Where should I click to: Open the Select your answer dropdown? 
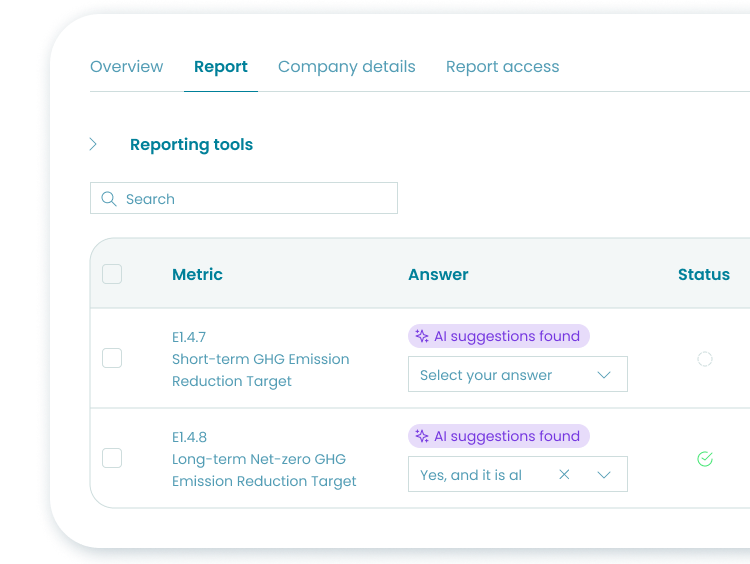tap(518, 374)
